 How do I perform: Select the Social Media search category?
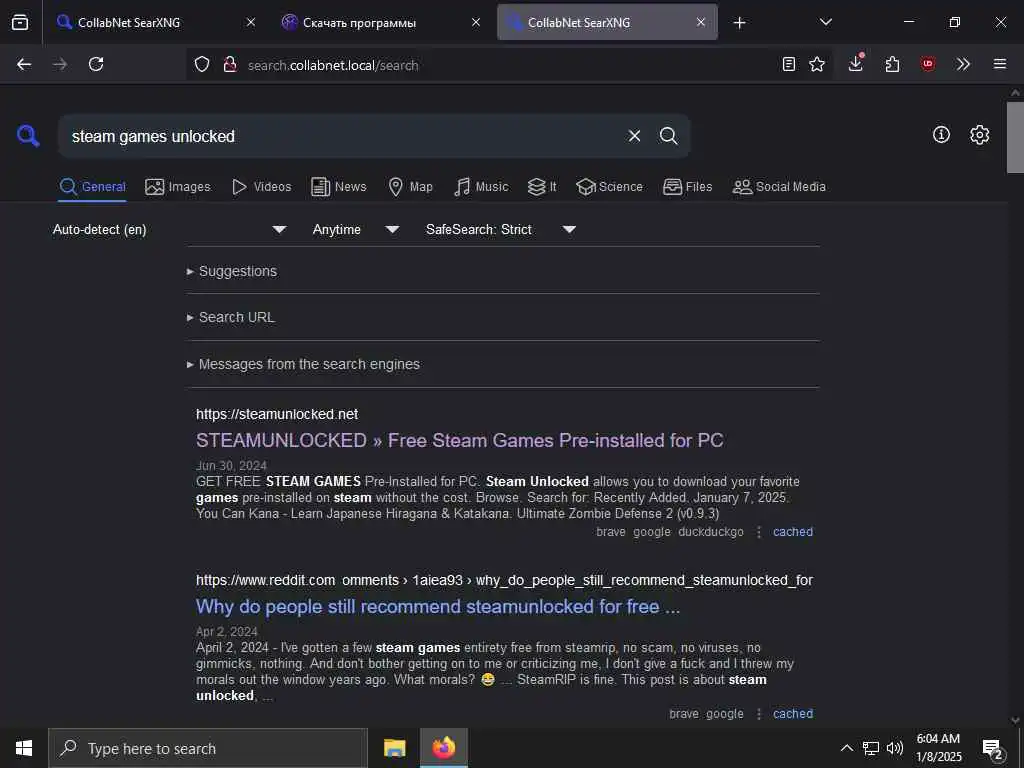779,187
